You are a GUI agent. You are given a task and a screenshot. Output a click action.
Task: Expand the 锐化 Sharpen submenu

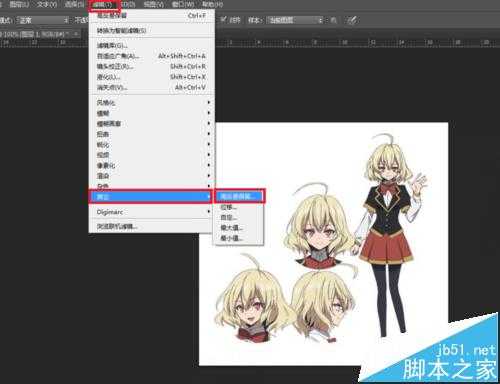[152, 145]
